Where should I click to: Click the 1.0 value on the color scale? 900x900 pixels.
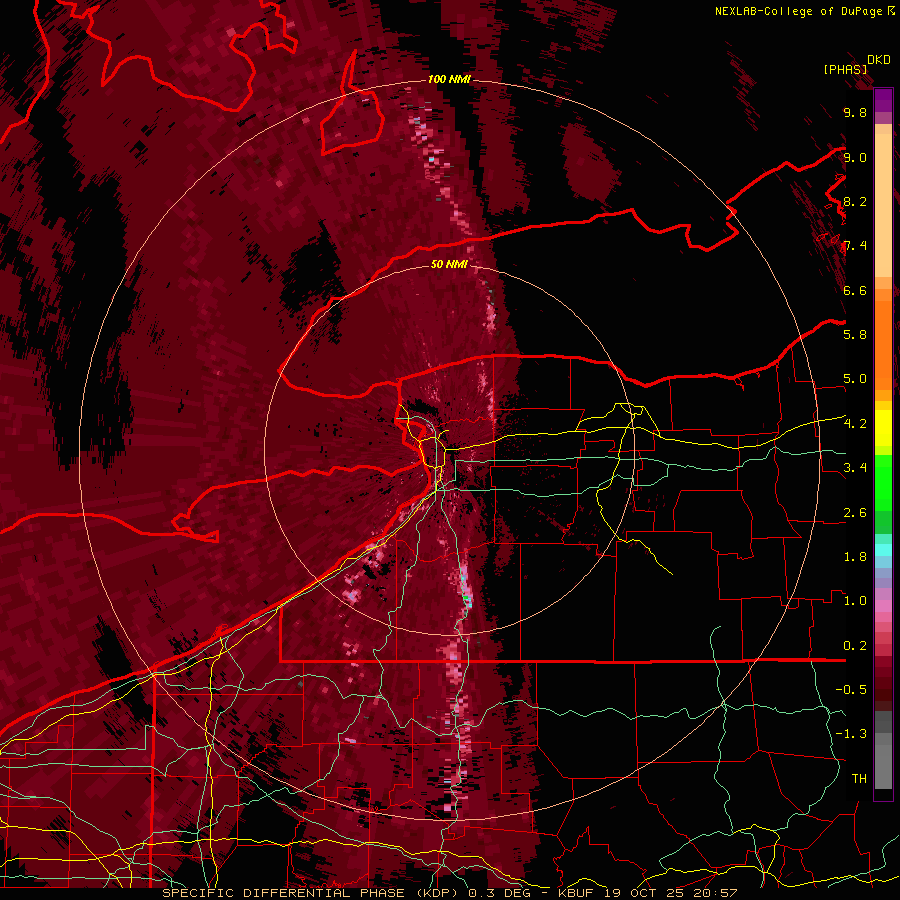point(855,601)
